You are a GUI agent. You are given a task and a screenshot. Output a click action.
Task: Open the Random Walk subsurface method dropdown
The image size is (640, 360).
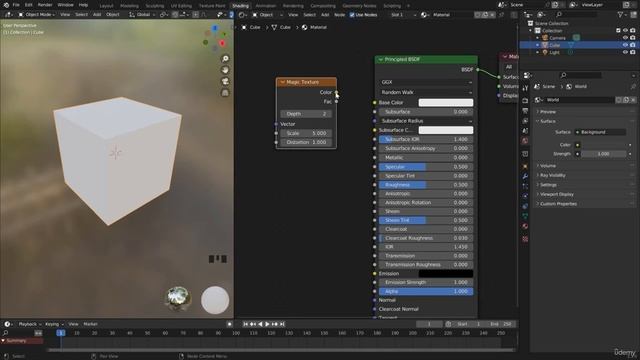426,93
